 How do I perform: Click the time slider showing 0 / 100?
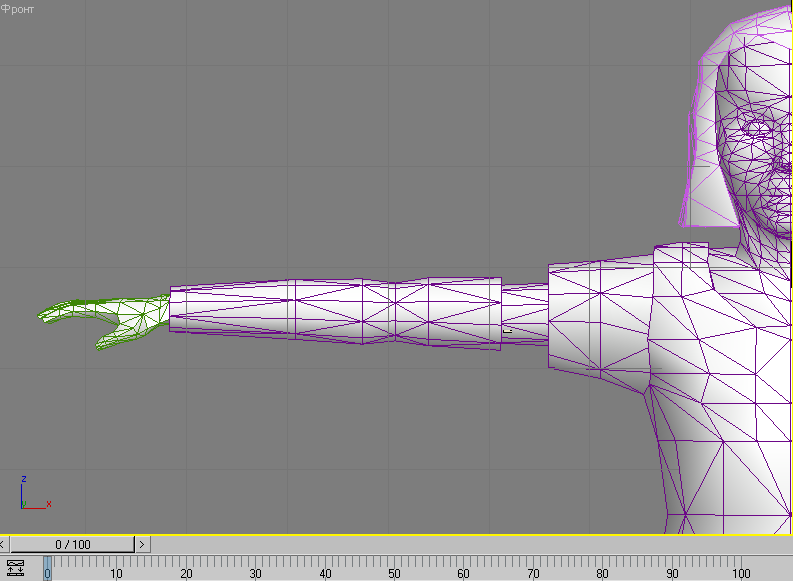tap(72, 545)
